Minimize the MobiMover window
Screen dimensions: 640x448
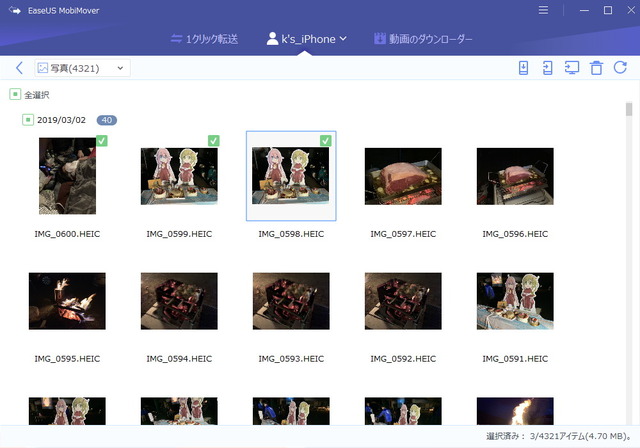[x=584, y=10]
